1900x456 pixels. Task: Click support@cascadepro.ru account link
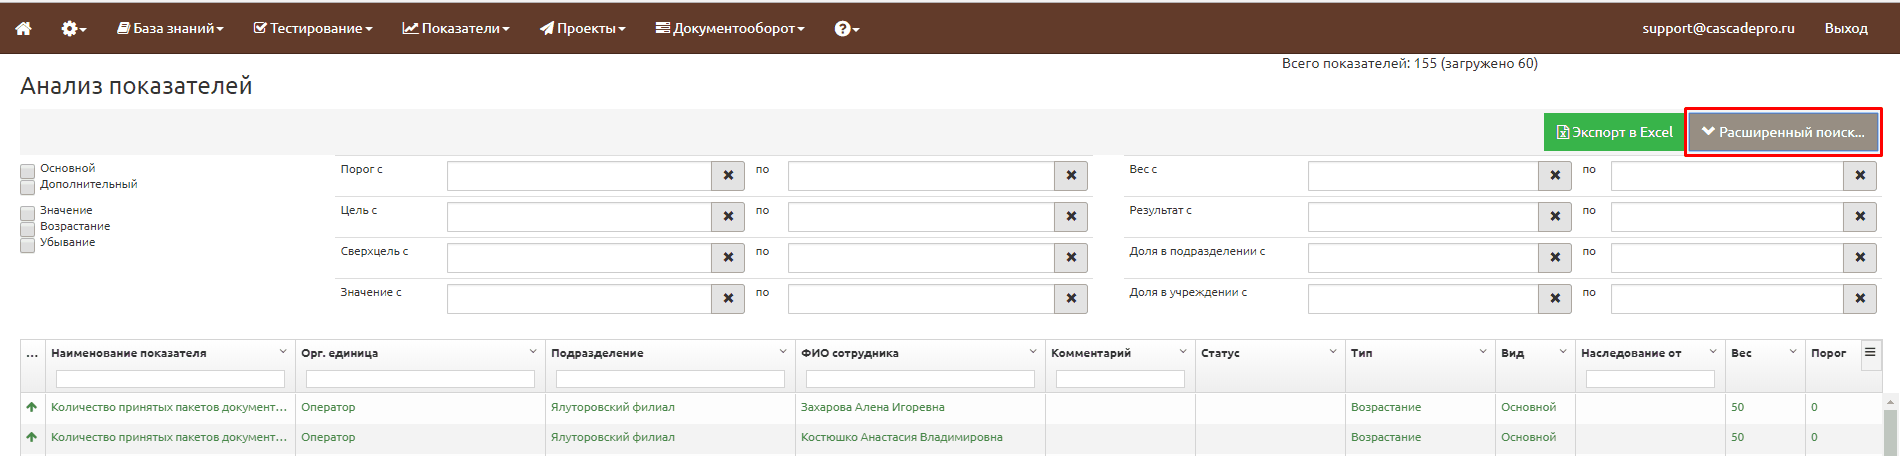pos(1718,28)
